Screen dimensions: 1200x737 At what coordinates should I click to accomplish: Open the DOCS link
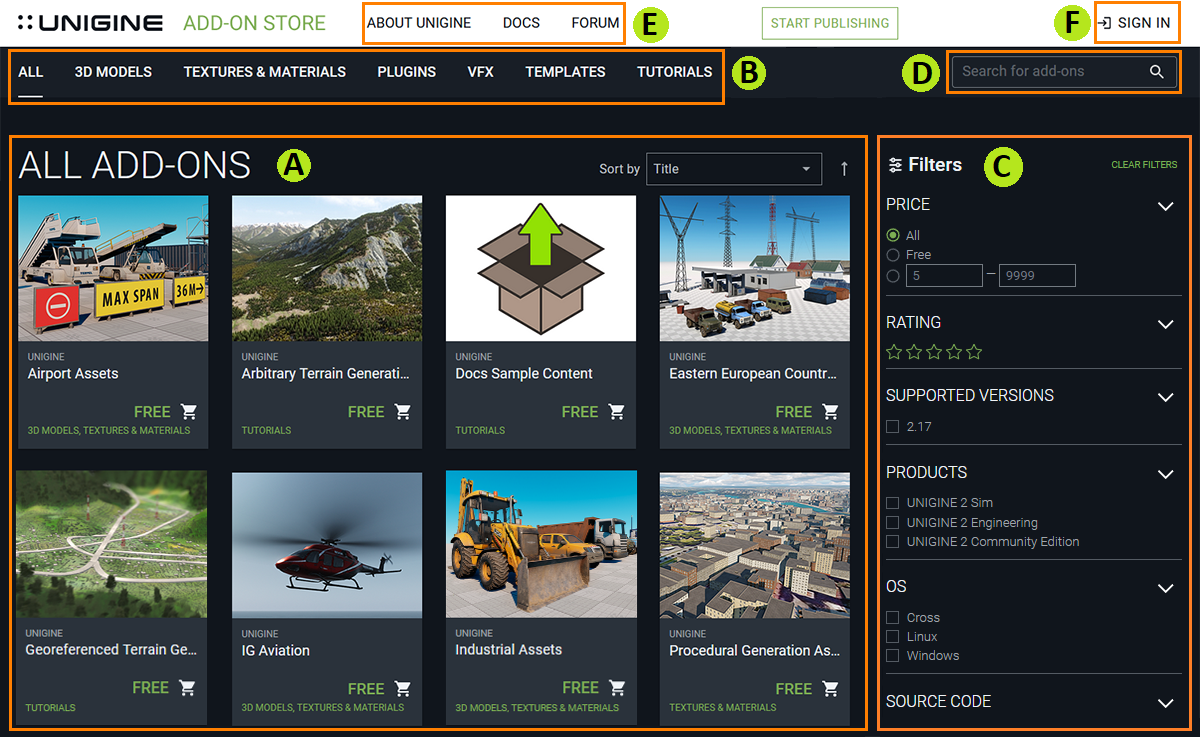[521, 23]
